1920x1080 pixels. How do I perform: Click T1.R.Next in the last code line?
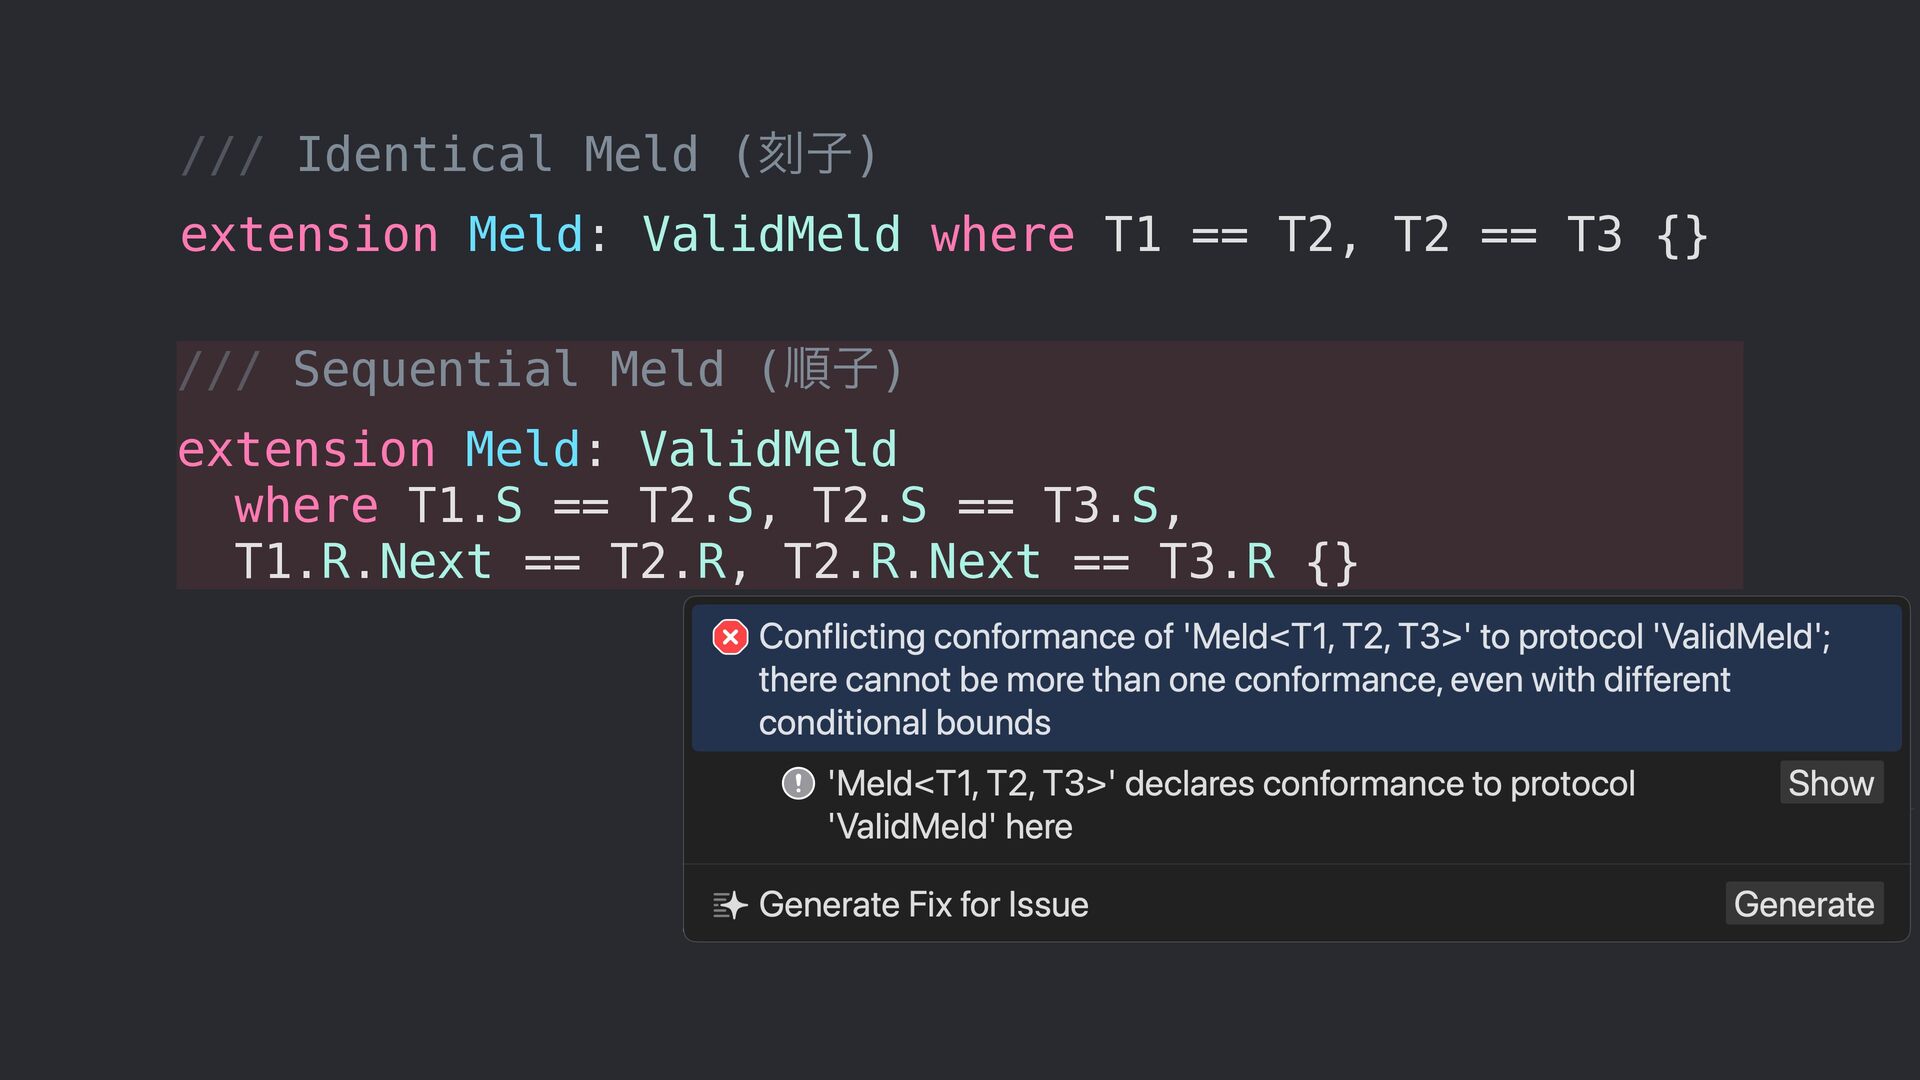363,561
